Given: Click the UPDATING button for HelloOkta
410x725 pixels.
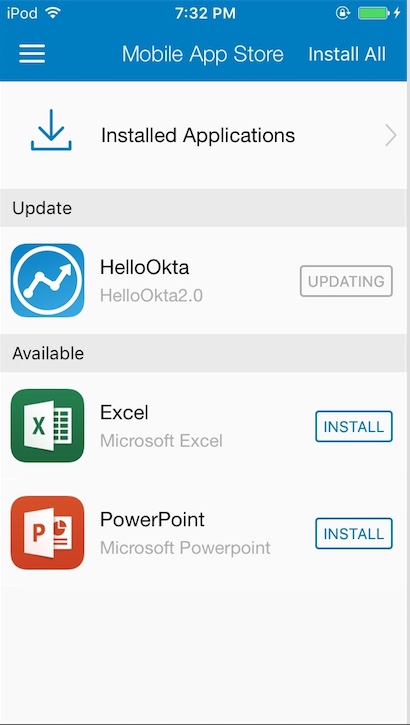Looking at the screenshot, I should (346, 281).
